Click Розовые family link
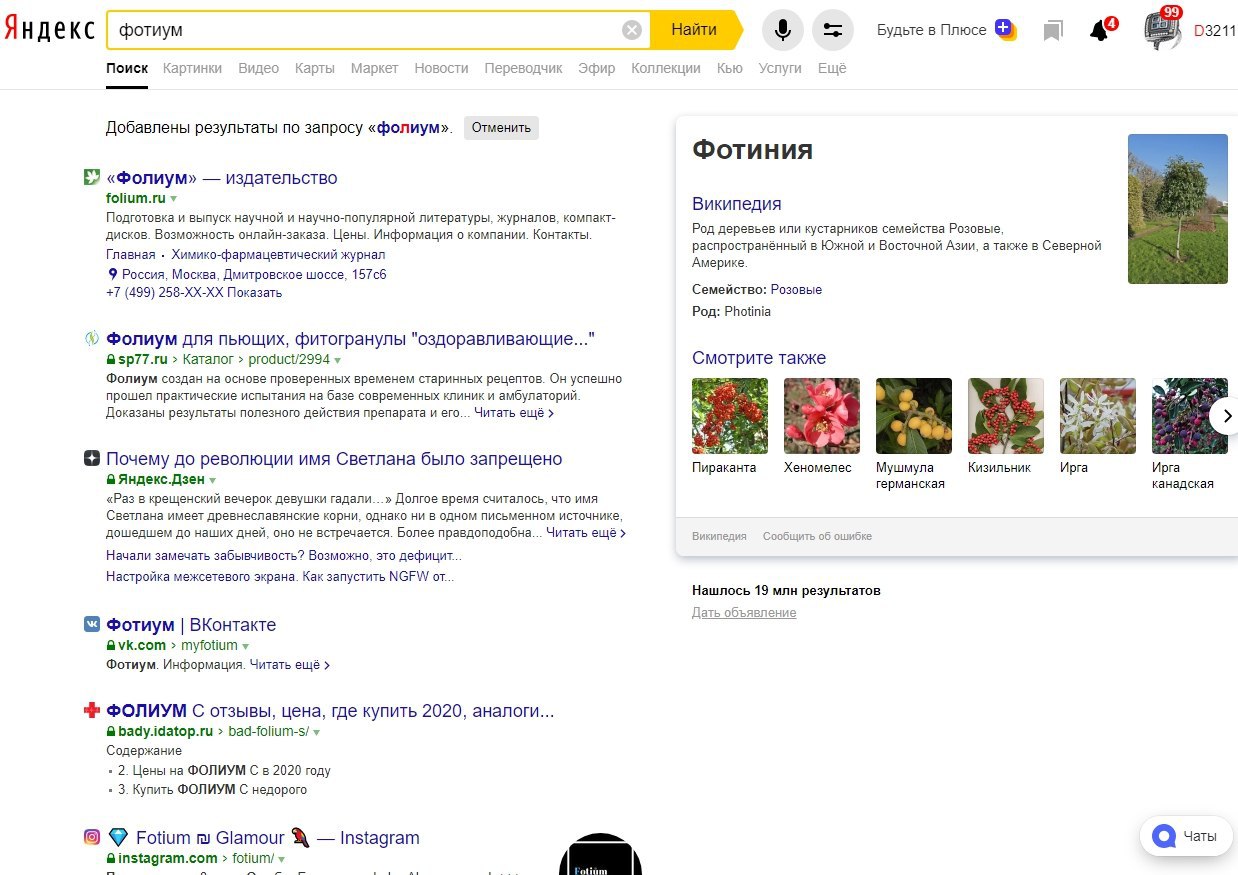This screenshot has height=875, width=1238. coord(796,289)
